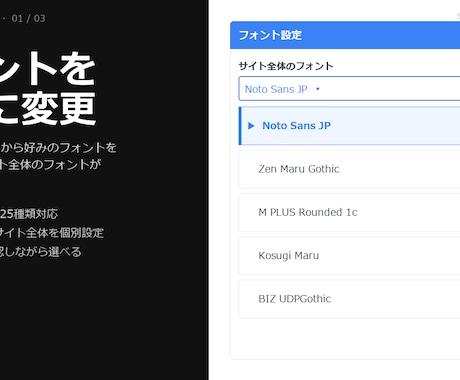Click the サイト全体のフォント label
This screenshot has height=380, width=460.
coord(286,66)
